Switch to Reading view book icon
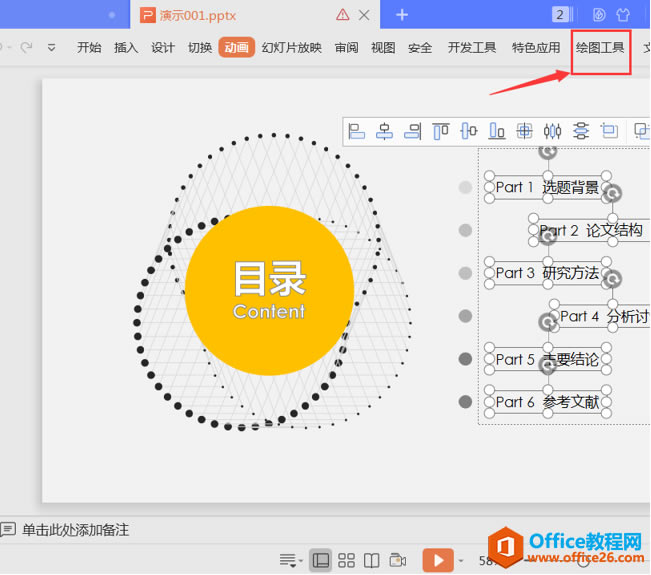 pyautogui.click(x=372, y=560)
